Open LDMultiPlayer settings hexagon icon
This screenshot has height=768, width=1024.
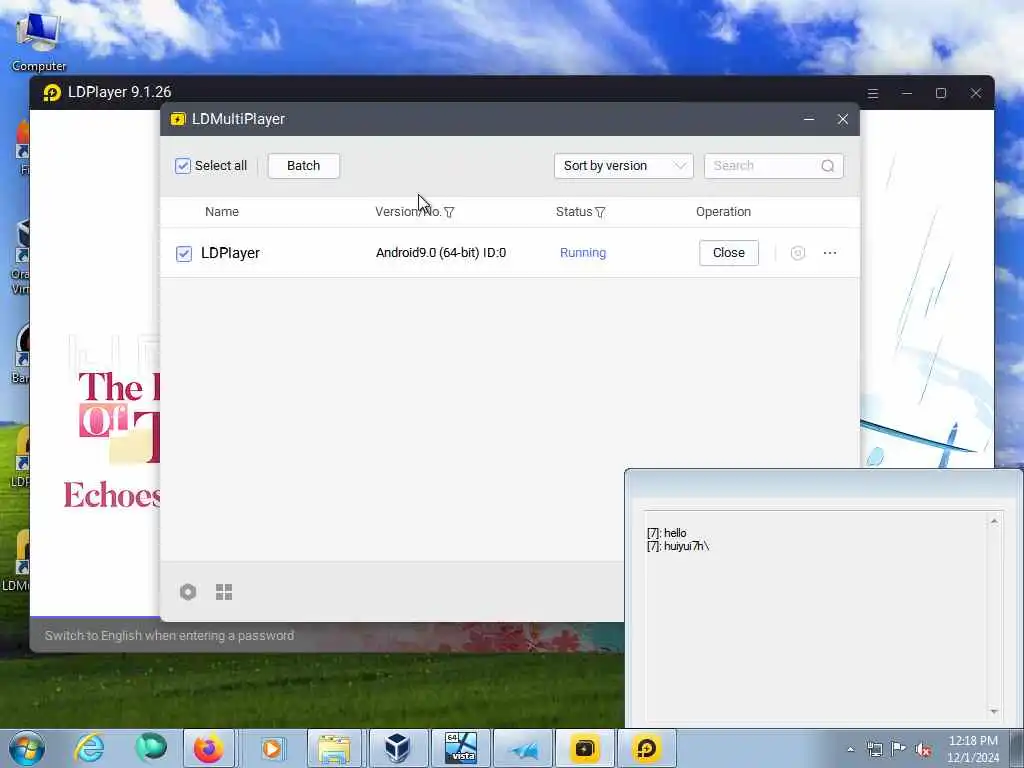tap(188, 592)
